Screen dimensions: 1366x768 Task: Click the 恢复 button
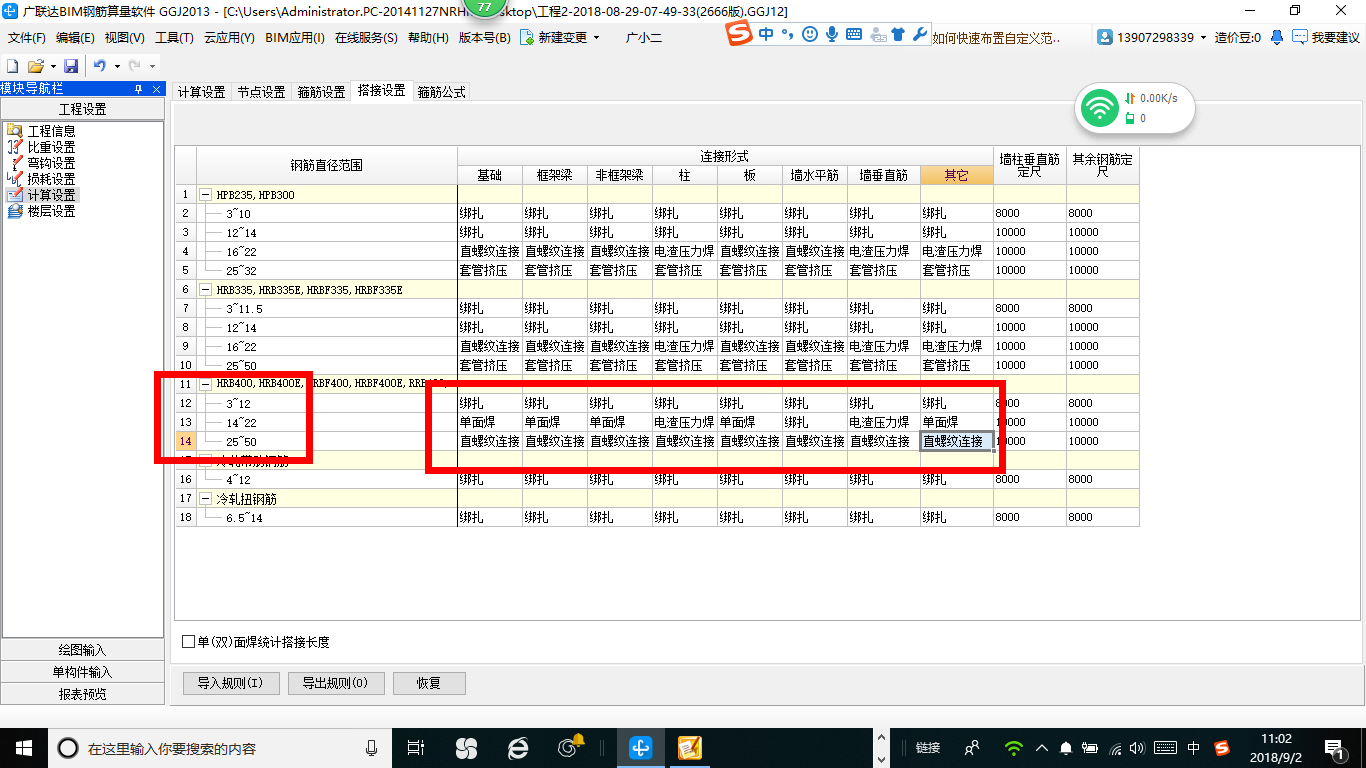[x=429, y=684]
